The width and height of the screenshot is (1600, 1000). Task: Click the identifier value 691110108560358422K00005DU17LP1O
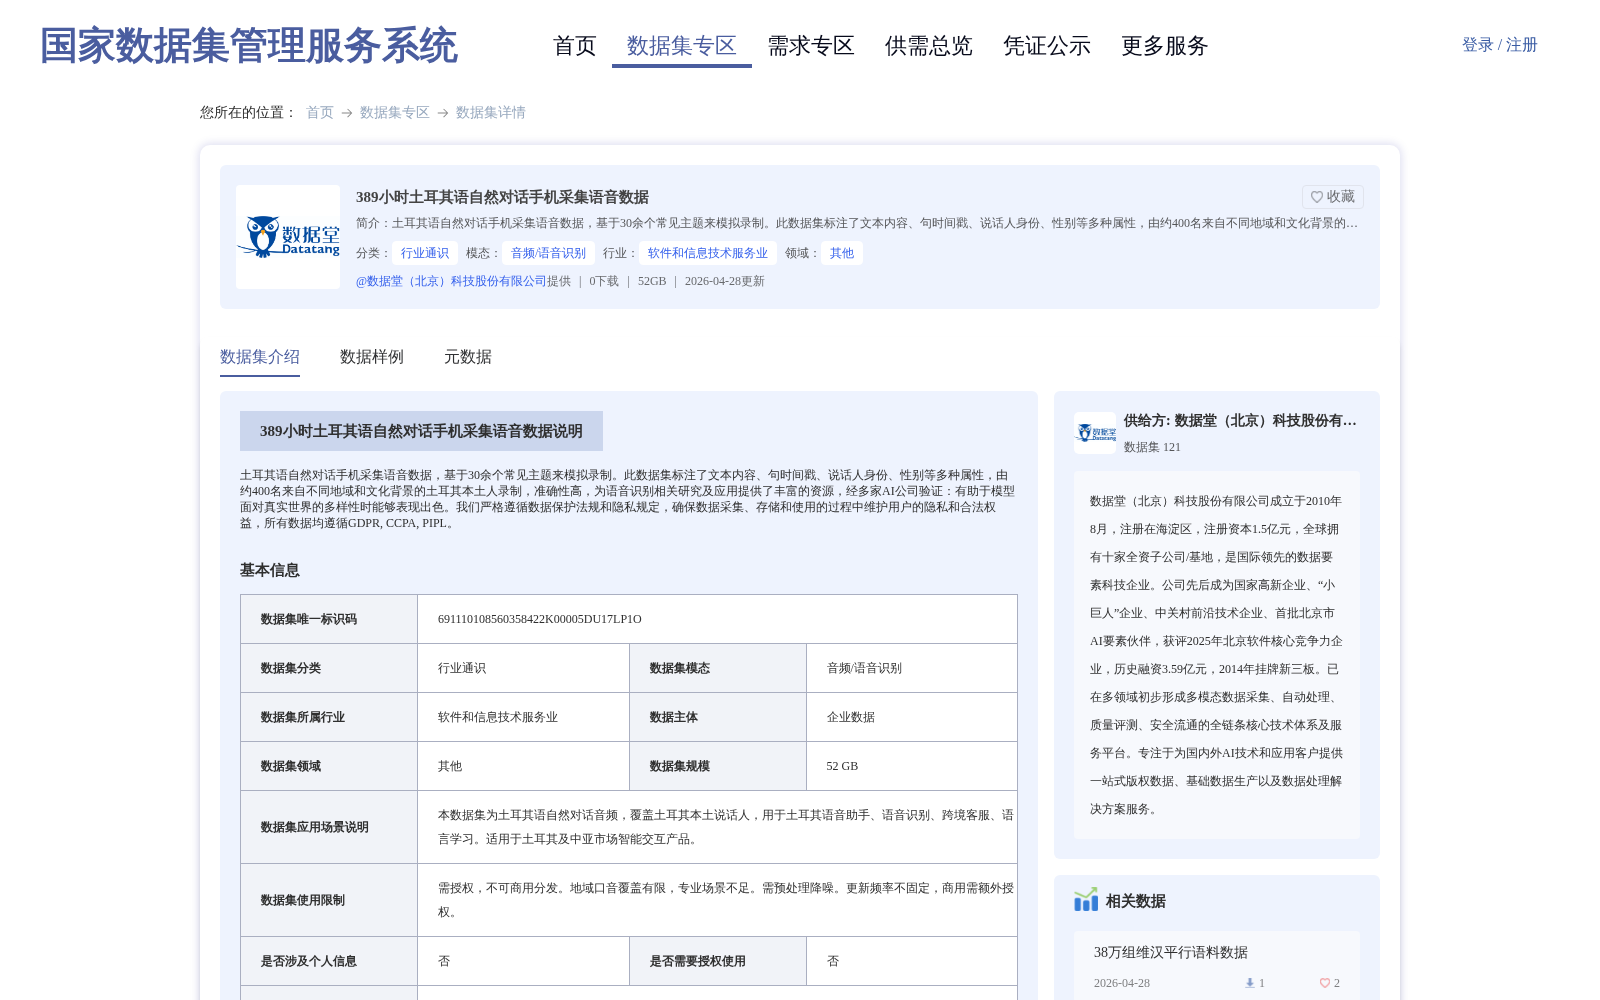tap(540, 619)
